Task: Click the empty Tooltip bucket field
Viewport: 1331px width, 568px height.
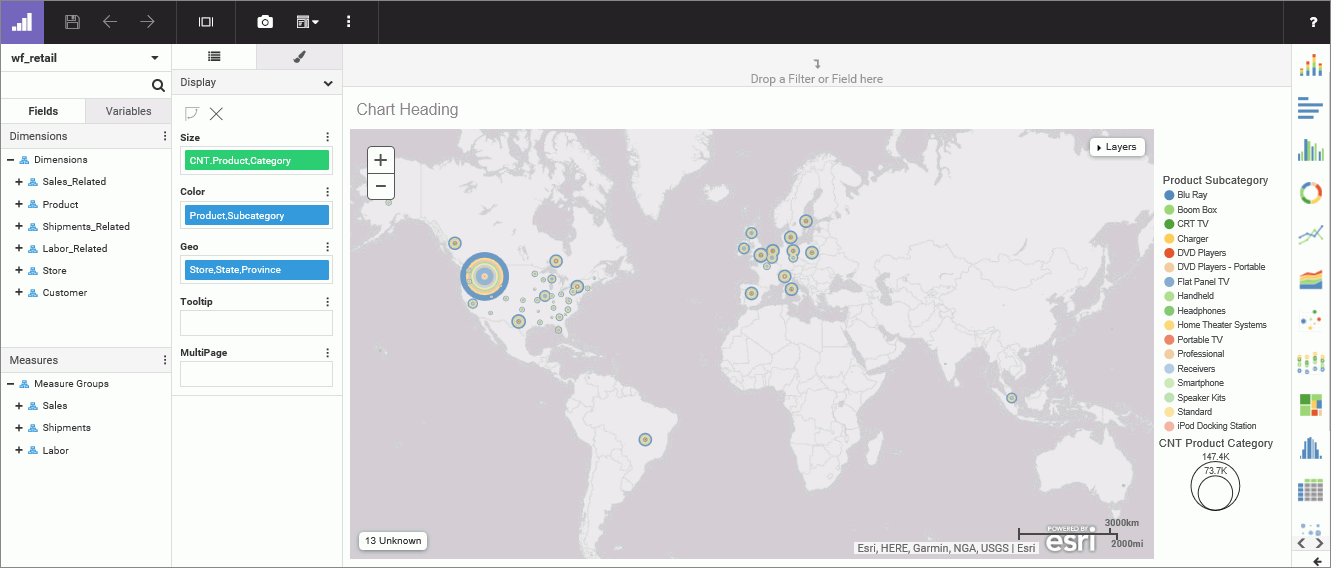Action: (x=256, y=323)
